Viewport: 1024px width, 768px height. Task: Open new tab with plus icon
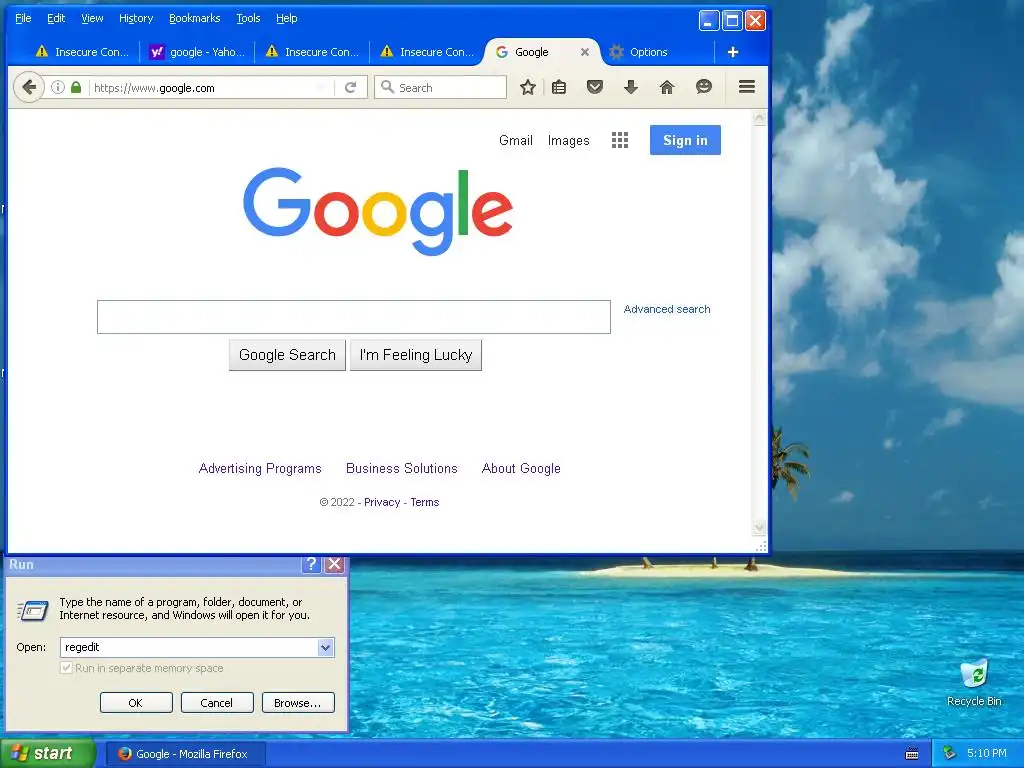tap(733, 52)
